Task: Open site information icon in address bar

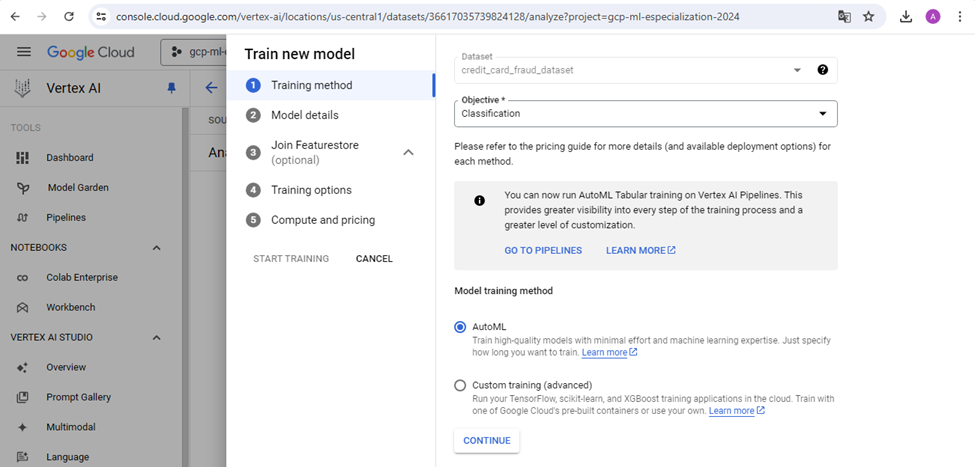Action: pyautogui.click(x=101, y=17)
